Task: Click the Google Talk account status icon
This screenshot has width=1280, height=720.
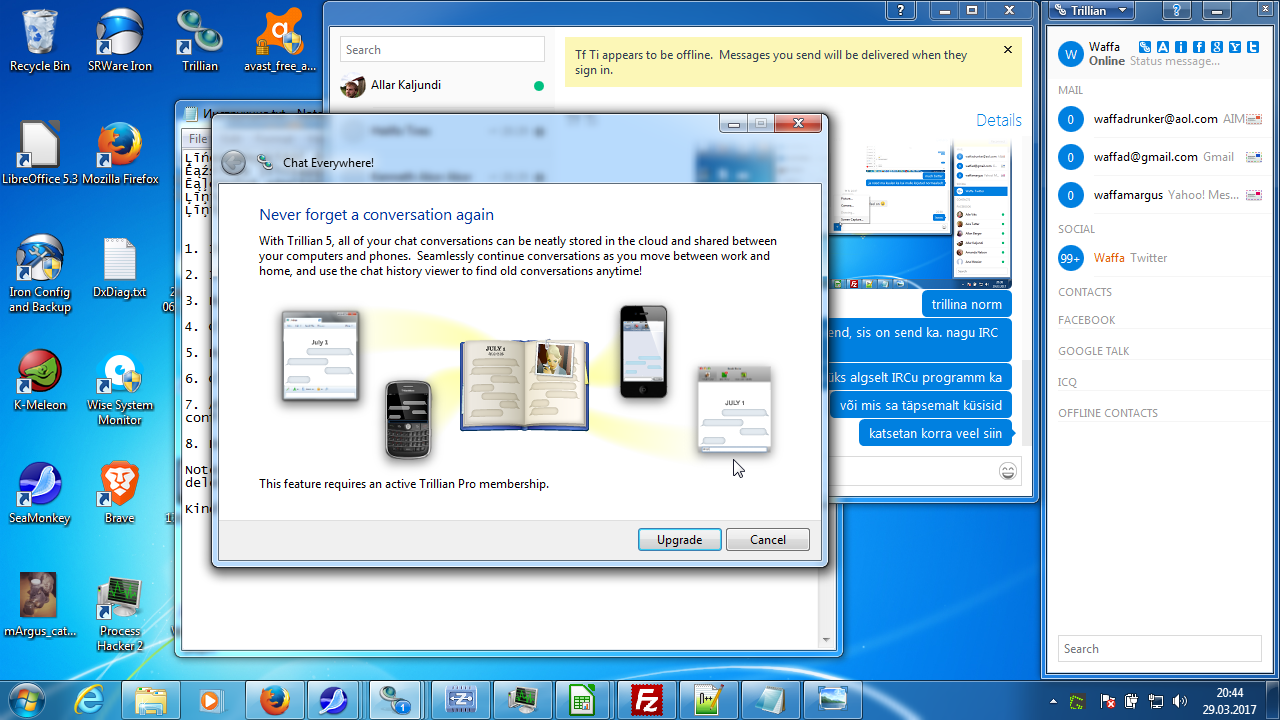Action: (1217, 47)
